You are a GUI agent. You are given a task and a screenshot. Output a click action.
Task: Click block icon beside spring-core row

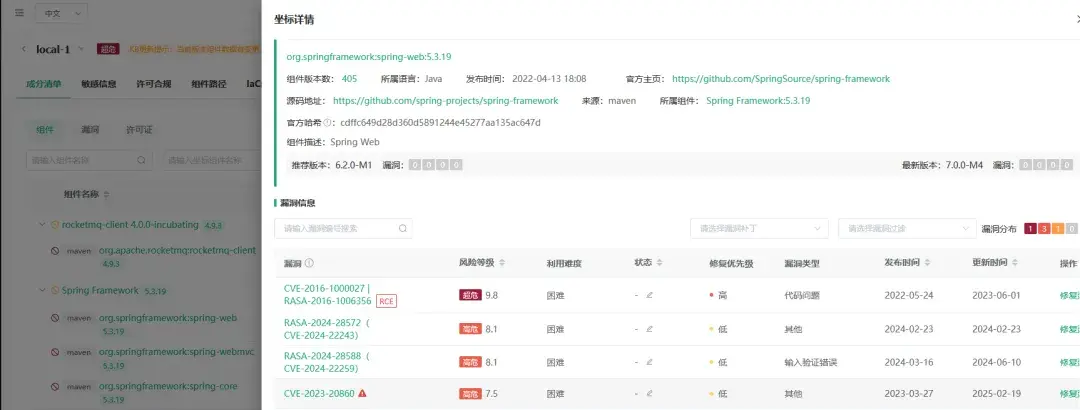(55, 387)
